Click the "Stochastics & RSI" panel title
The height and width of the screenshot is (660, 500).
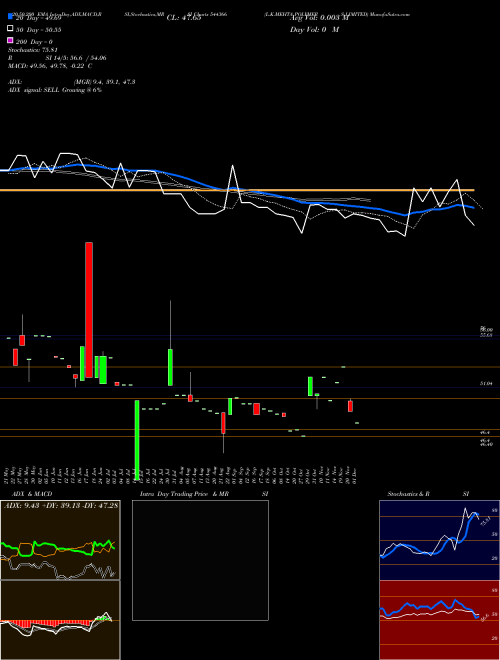pos(428,494)
